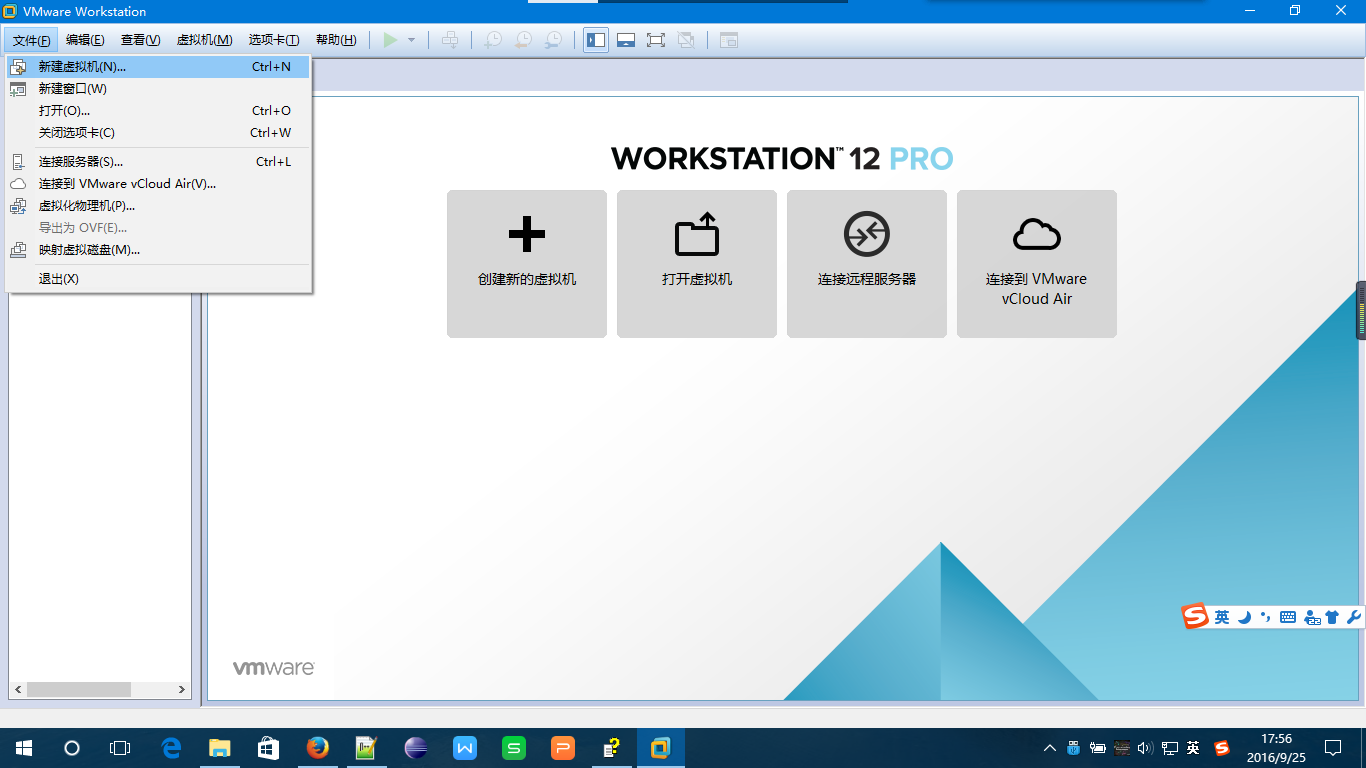Click the Cortana circle icon in taskbar
The width and height of the screenshot is (1366, 768).
pyautogui.click(x=72, y=748)
